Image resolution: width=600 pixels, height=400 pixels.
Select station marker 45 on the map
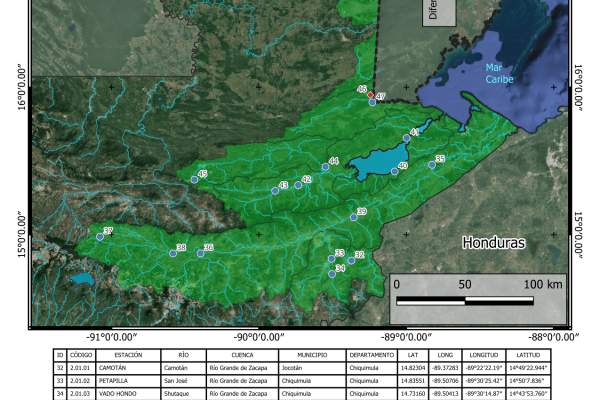tap(195, 179)
